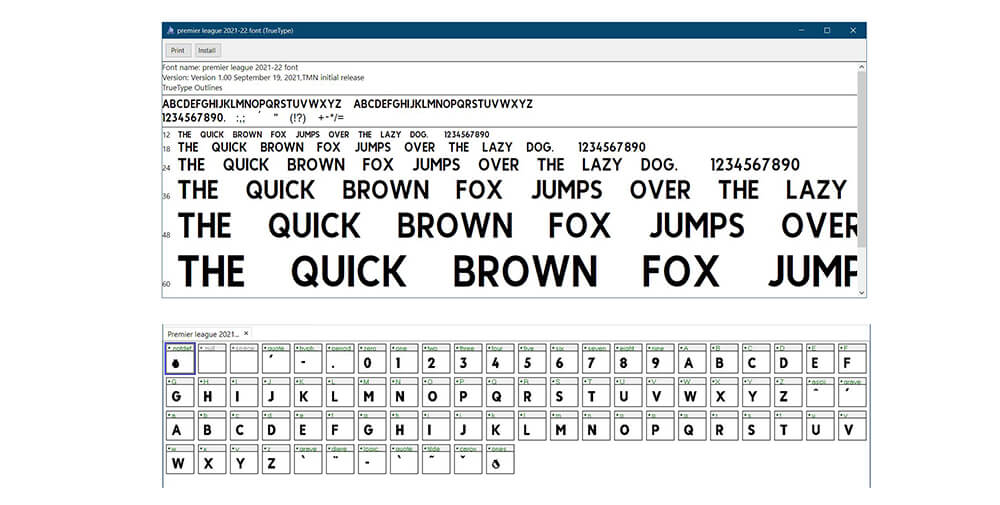Select the caron glyph cell
The height and width of the screenshot is (505, 1000).
point(468,459)
